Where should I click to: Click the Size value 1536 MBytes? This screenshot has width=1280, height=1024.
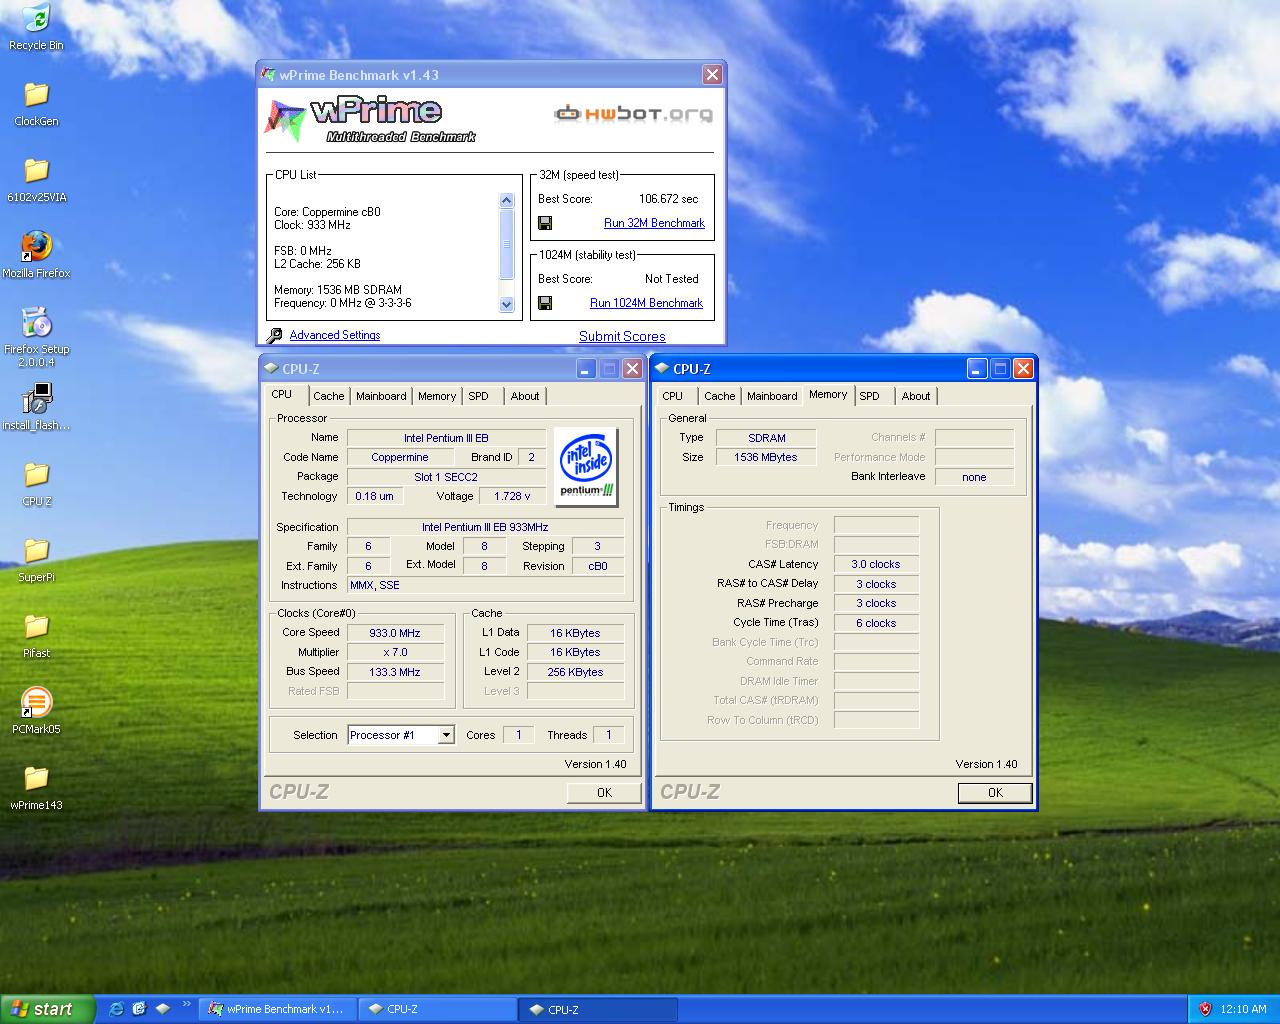click(766, 457)
